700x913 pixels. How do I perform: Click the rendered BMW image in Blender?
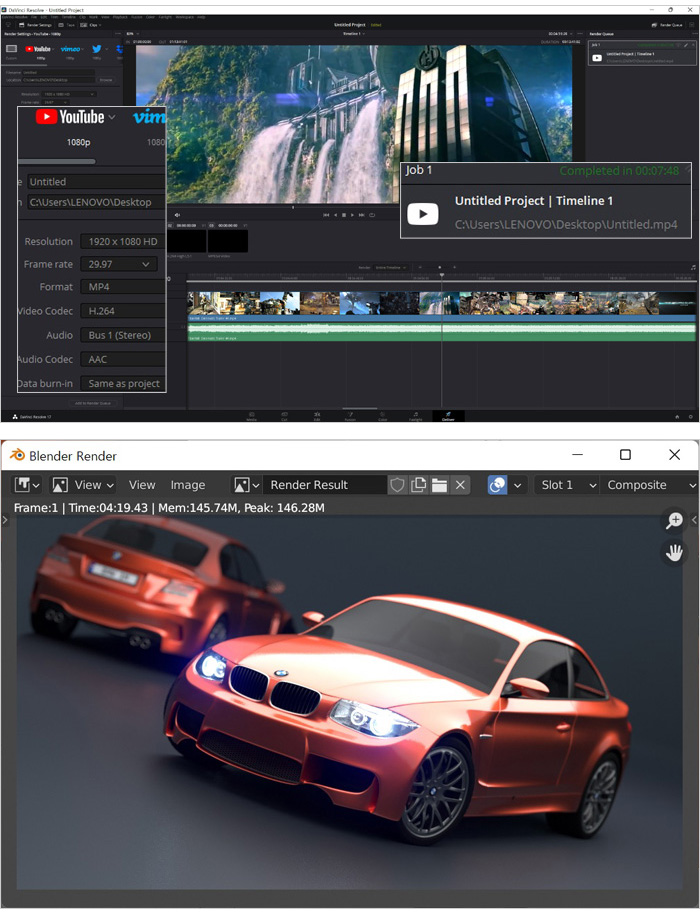coord(349,702)
